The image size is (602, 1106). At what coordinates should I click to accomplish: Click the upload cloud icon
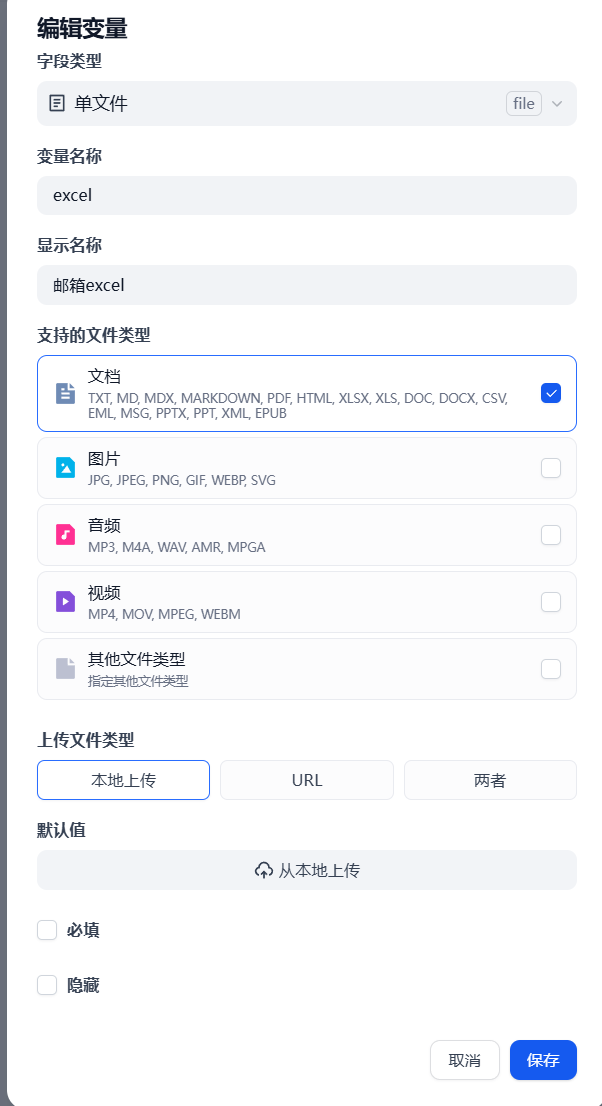264,870
